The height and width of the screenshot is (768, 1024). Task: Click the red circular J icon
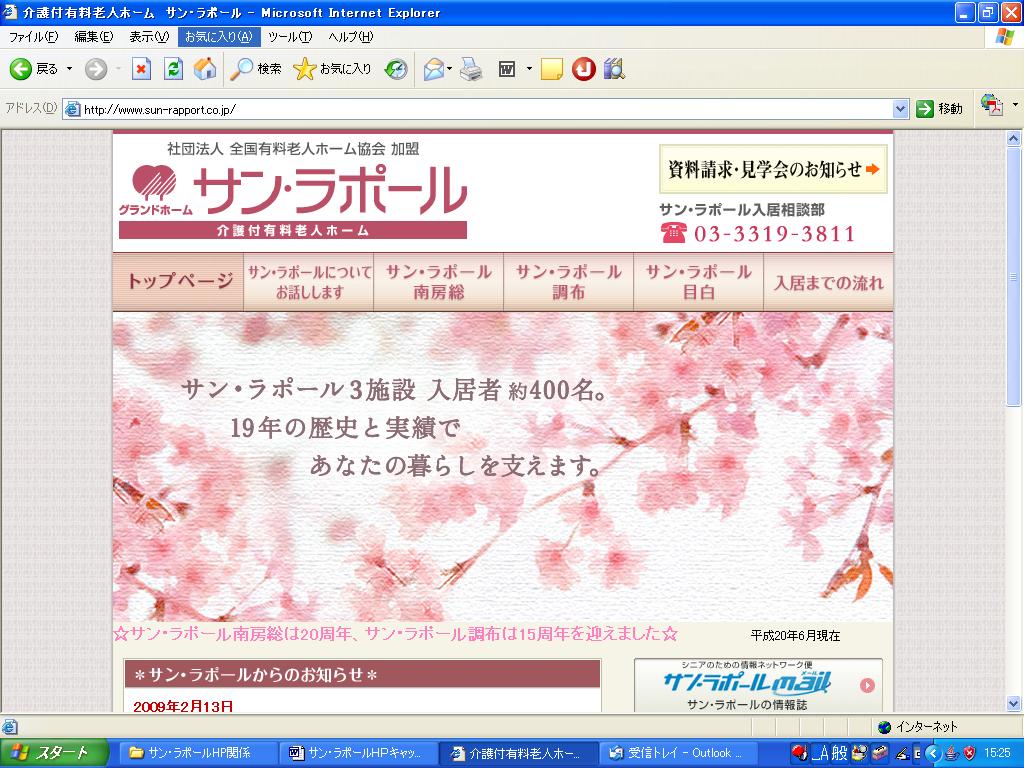[x=584, y=69]
